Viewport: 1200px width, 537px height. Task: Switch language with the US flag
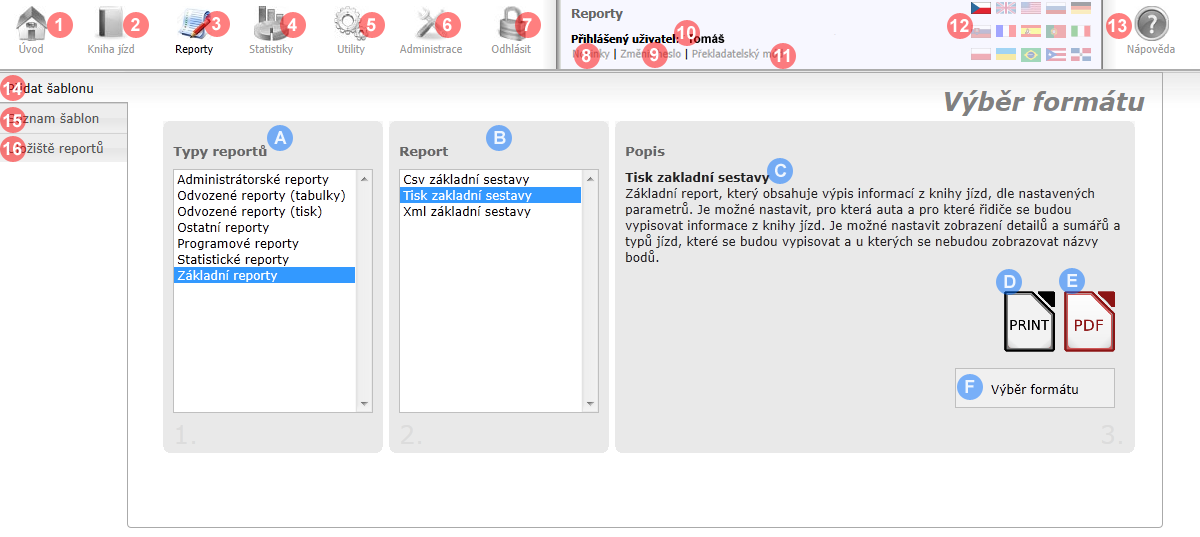[x=1031, y=8]
